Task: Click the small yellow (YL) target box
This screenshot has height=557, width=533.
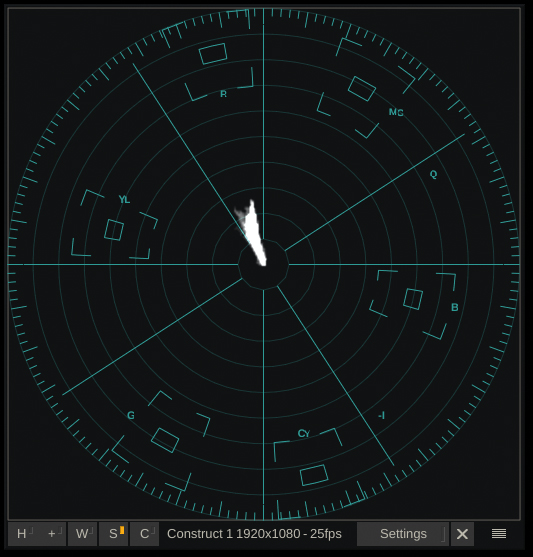Action: coord(114,230)
